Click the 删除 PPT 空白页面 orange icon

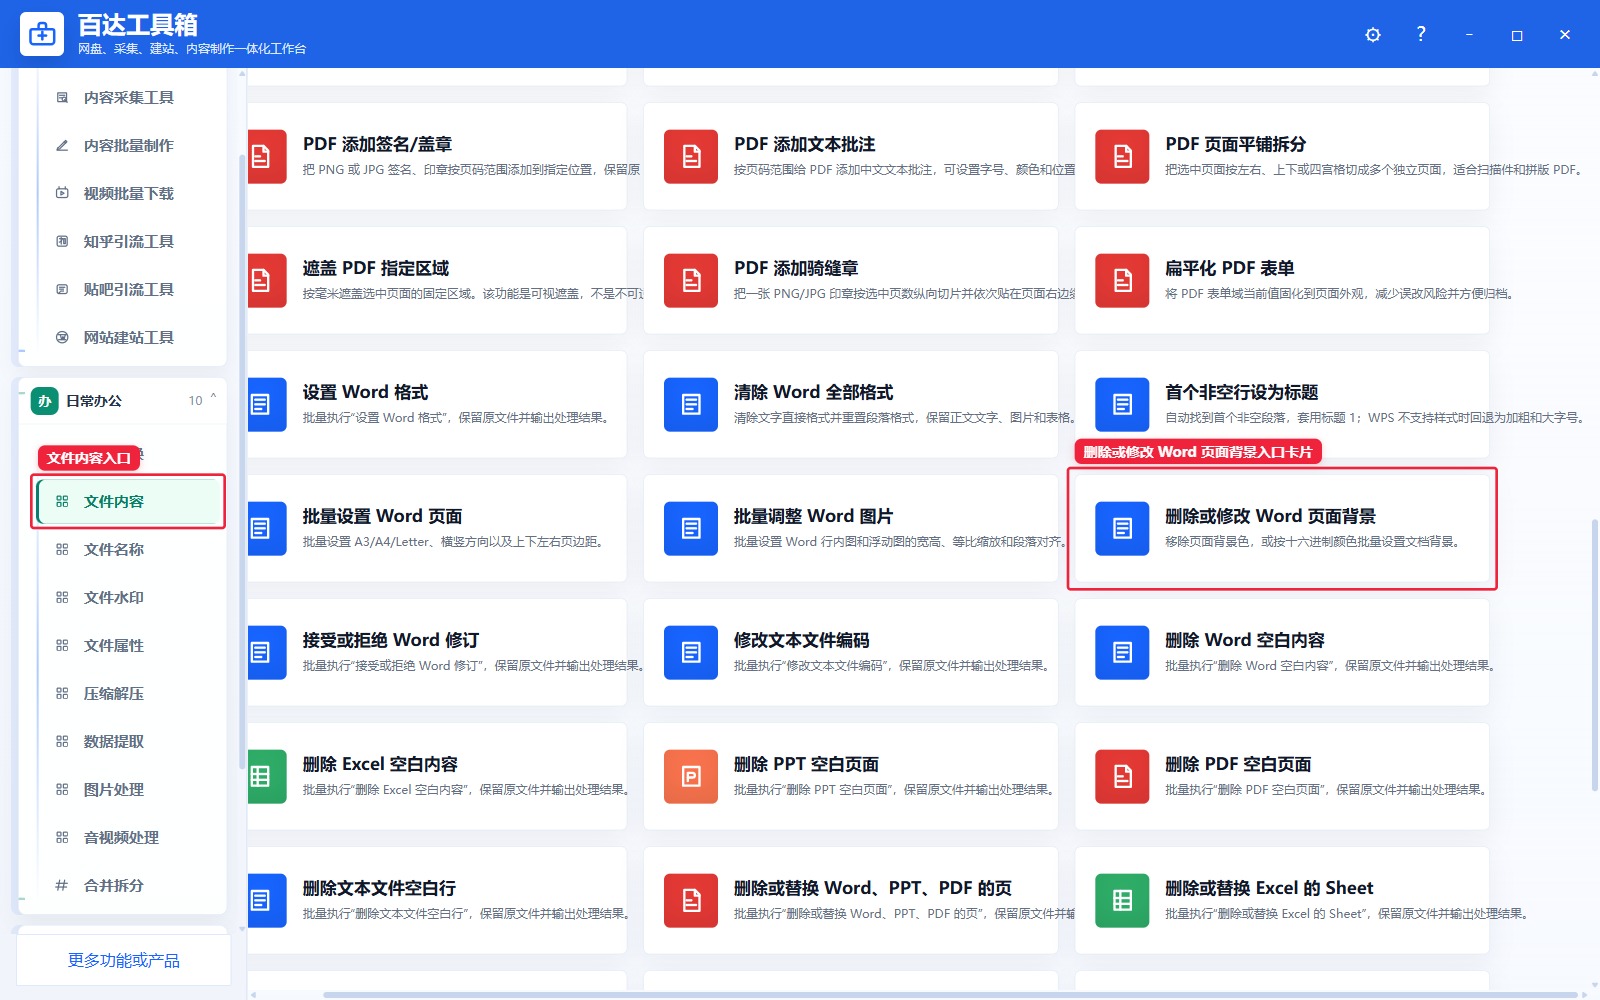691,776
